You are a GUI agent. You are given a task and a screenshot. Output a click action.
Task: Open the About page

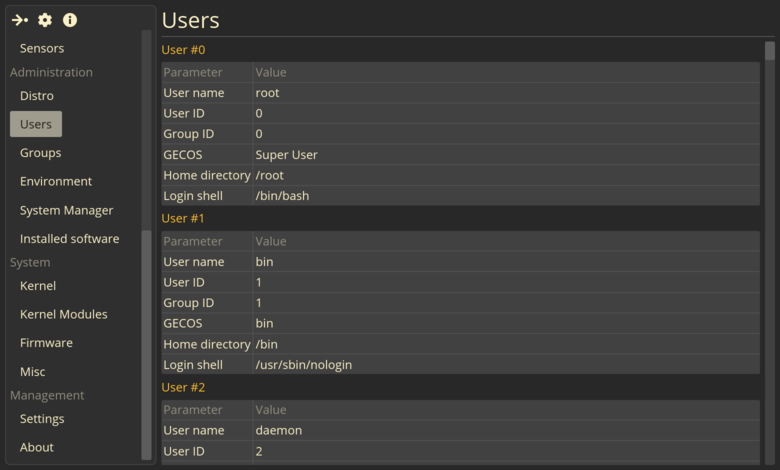37,447
